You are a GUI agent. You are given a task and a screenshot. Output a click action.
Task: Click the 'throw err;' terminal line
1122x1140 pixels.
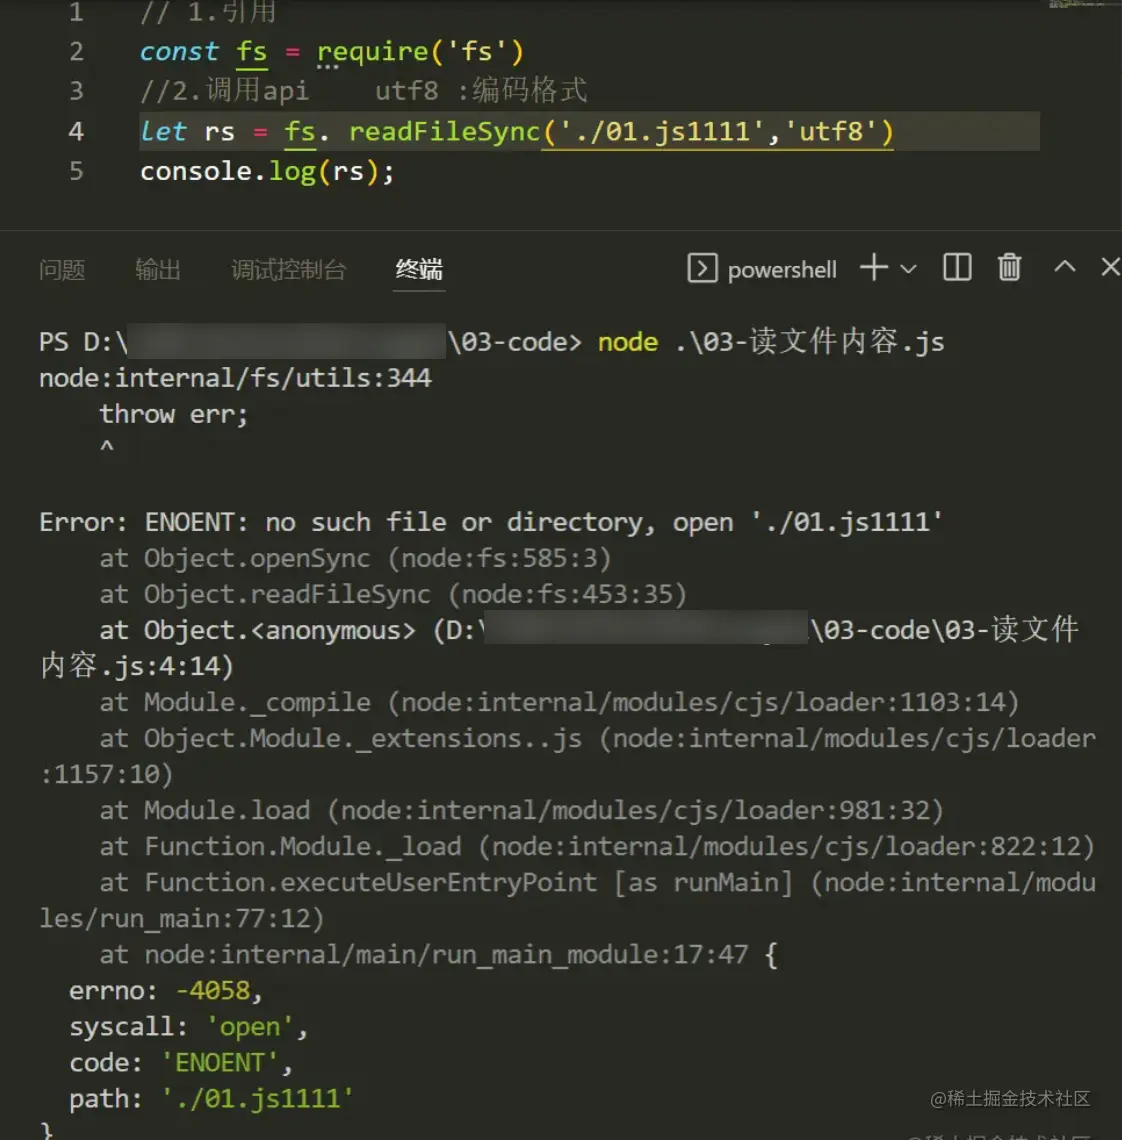[174, 414]
